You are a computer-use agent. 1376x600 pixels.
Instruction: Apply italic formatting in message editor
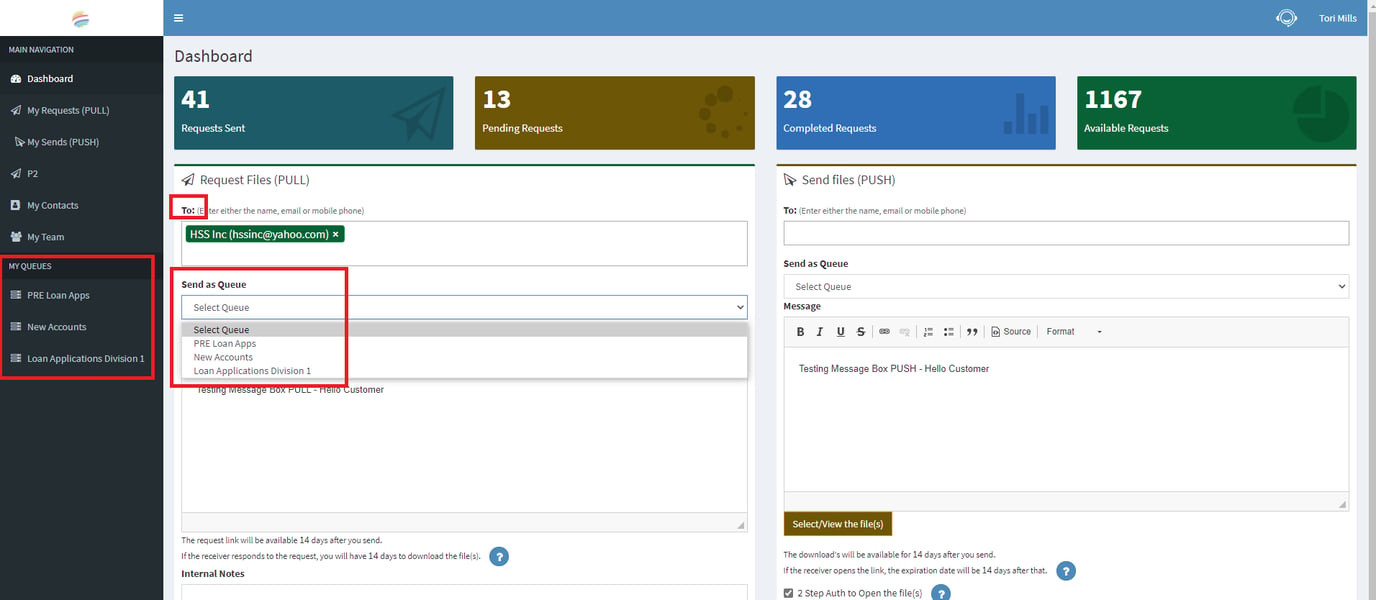click(x=820, y=332)
